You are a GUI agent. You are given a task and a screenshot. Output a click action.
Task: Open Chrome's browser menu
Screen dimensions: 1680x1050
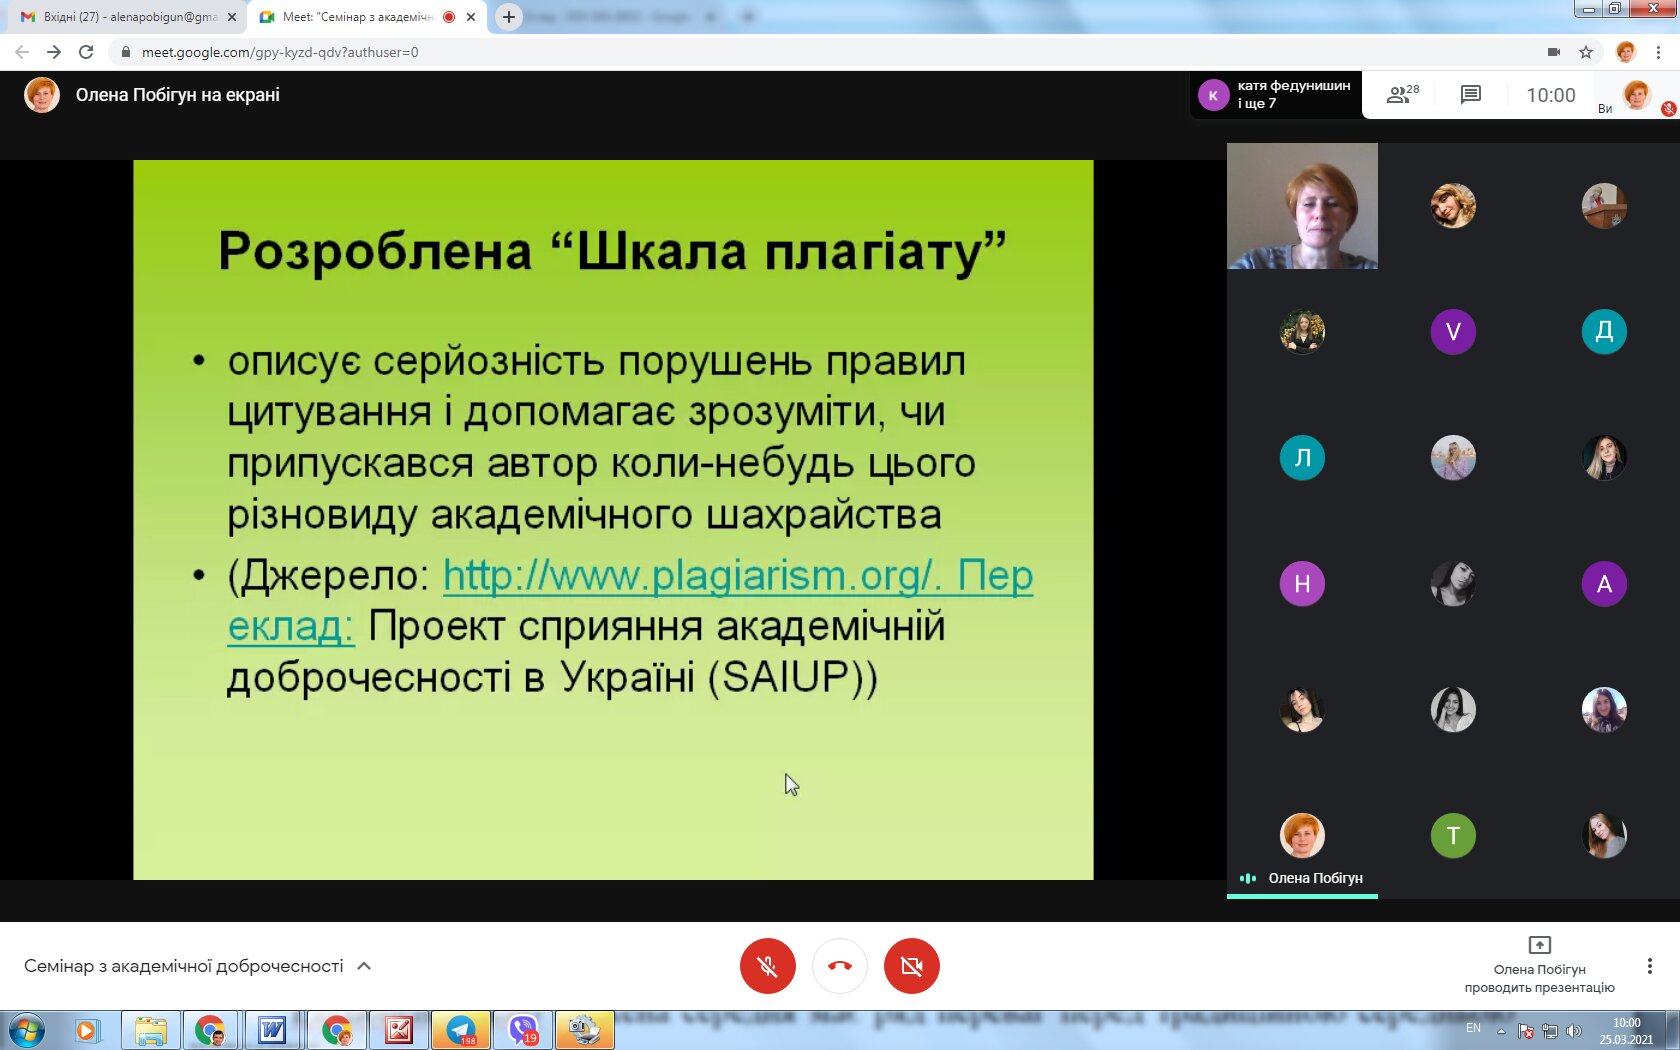tap(1659, 52)
